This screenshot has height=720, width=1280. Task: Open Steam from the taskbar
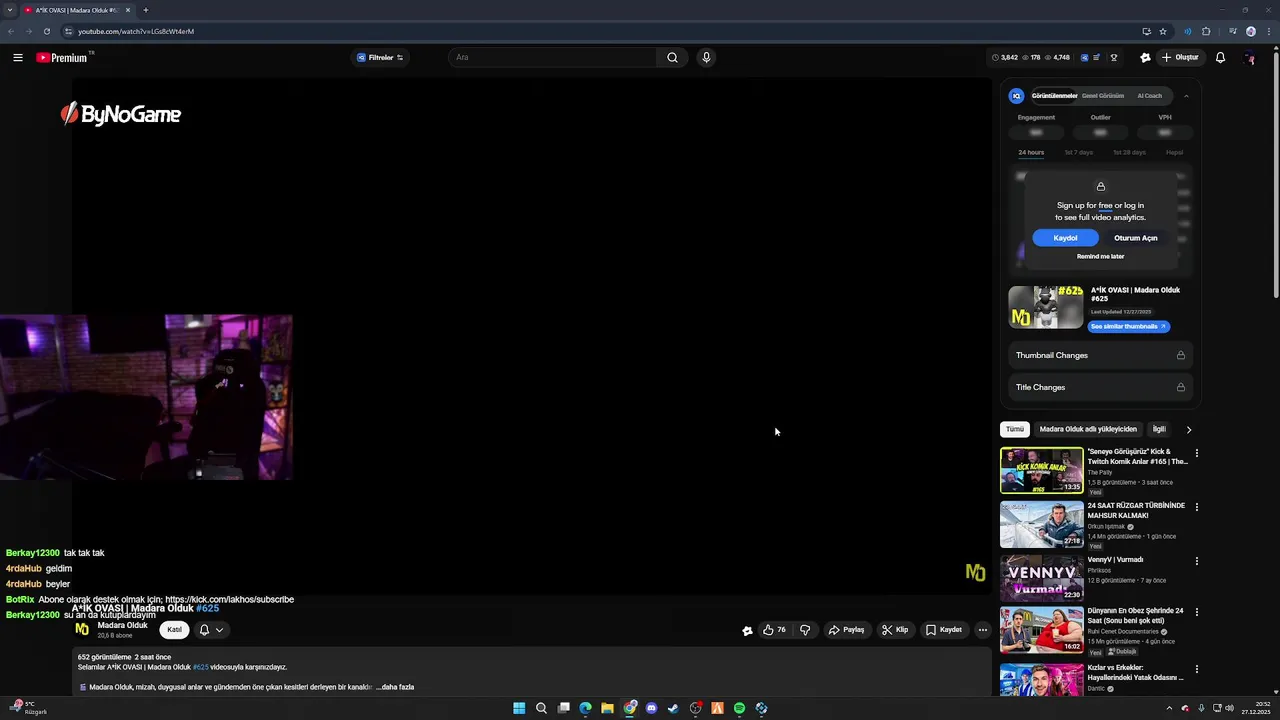tap(673, 708)
